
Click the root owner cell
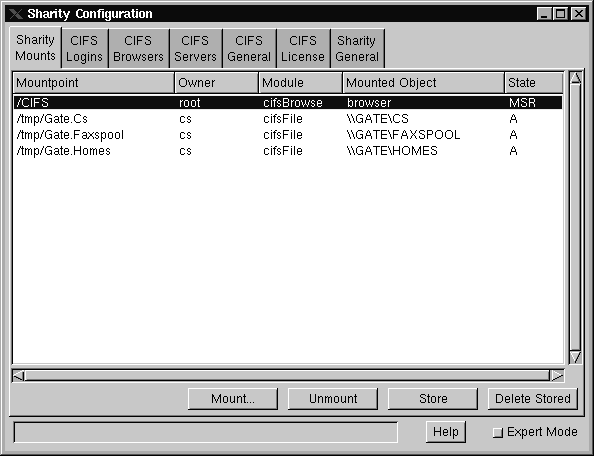coord(189,103)
